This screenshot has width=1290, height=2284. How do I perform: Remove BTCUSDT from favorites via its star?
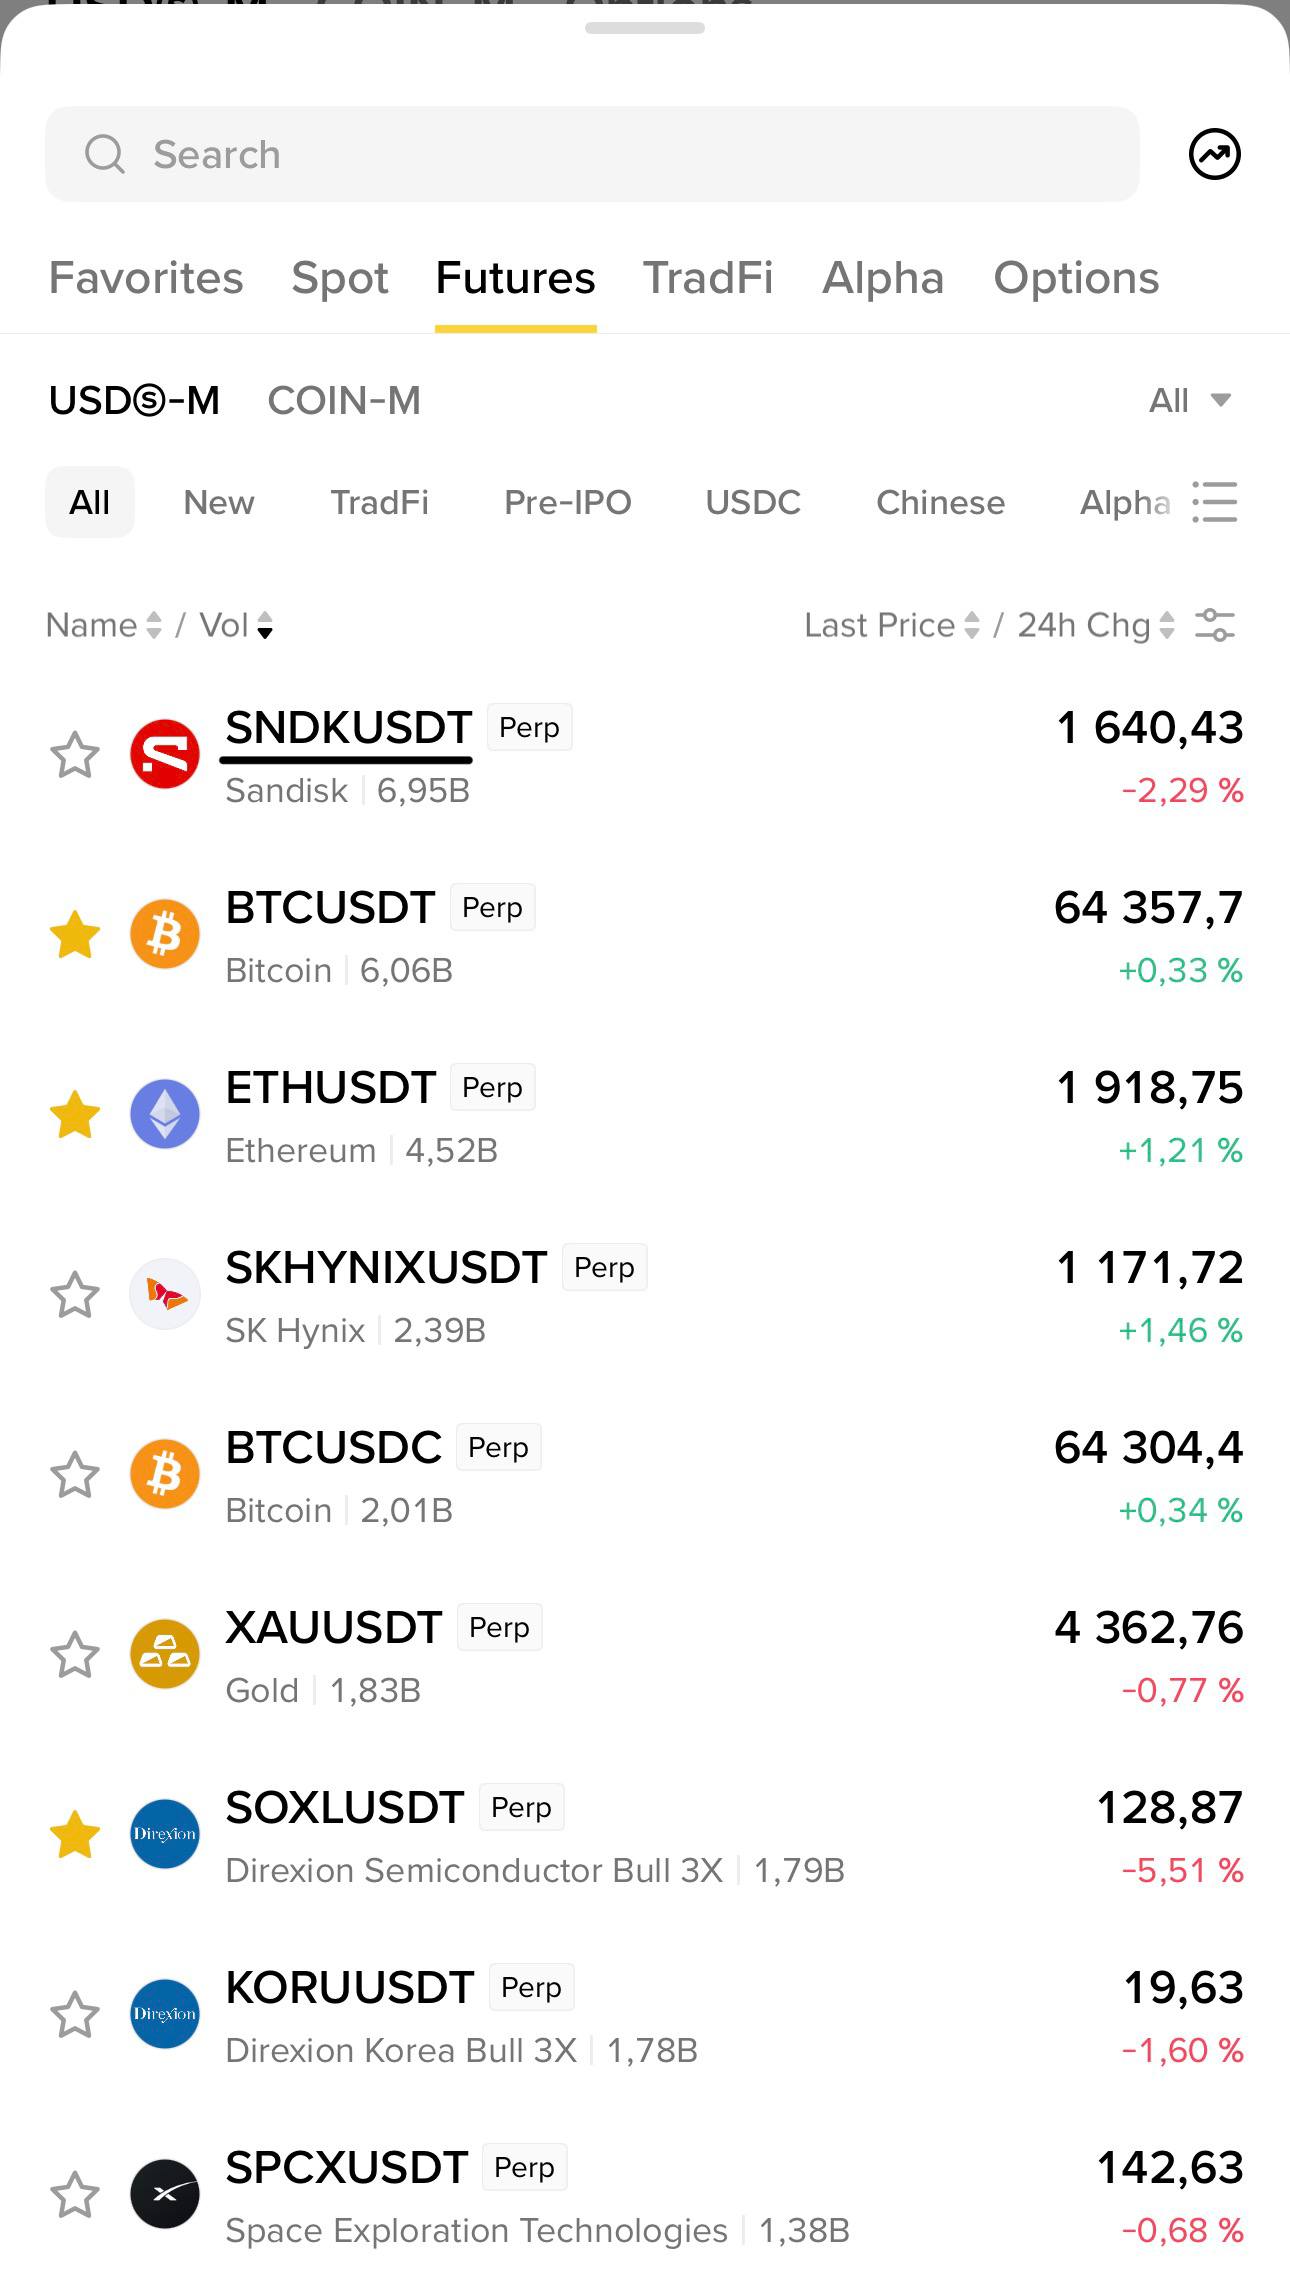[75, 935]
